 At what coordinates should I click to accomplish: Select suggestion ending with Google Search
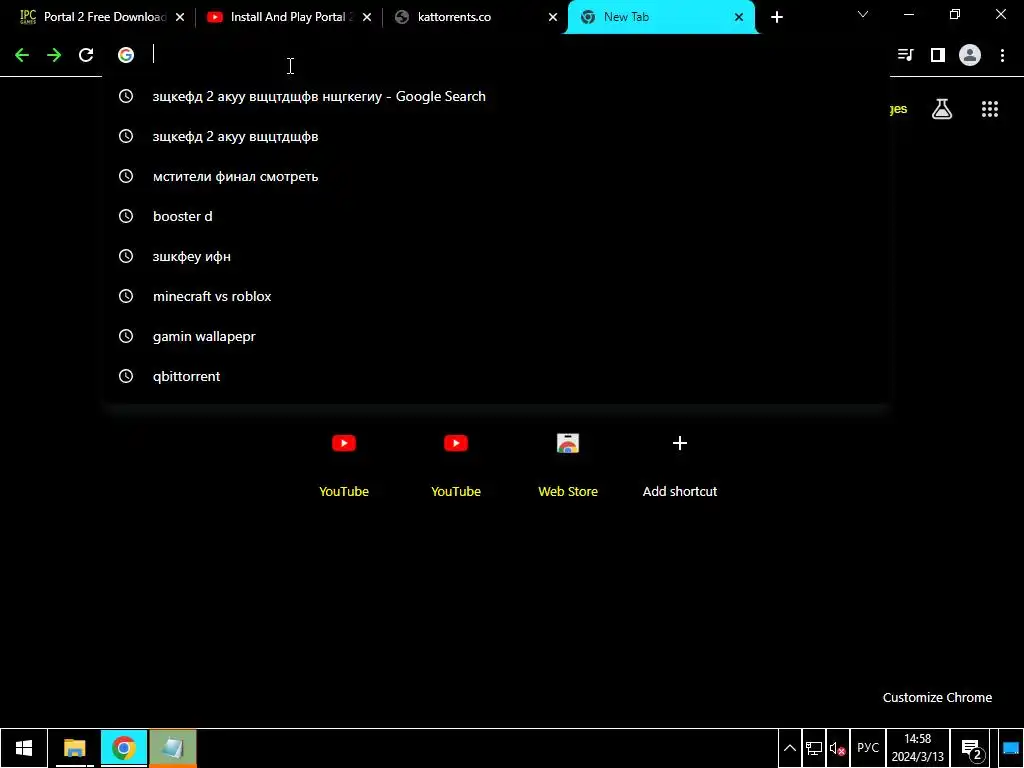click(x=496, y=96)
